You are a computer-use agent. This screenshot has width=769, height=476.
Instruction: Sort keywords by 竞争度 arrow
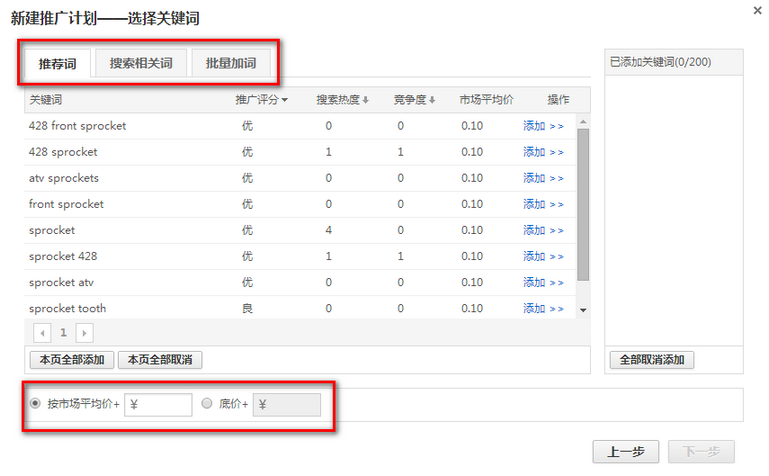[432, 100]
